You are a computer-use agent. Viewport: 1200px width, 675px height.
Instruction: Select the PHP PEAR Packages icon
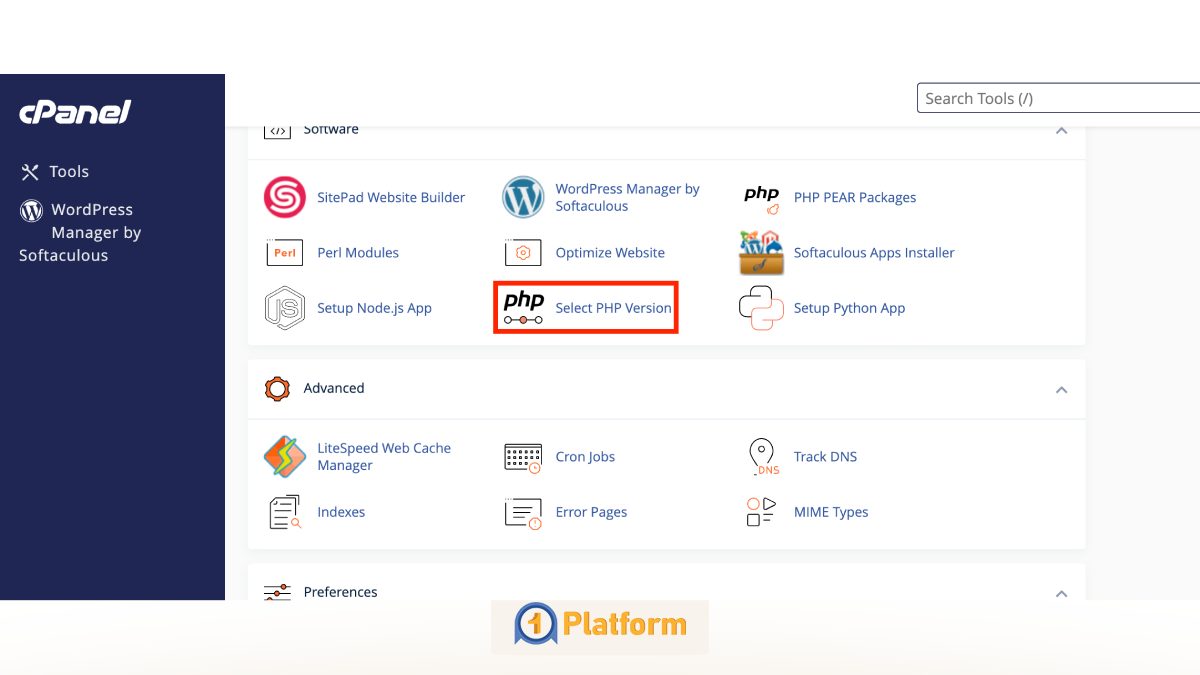point(760,197)
